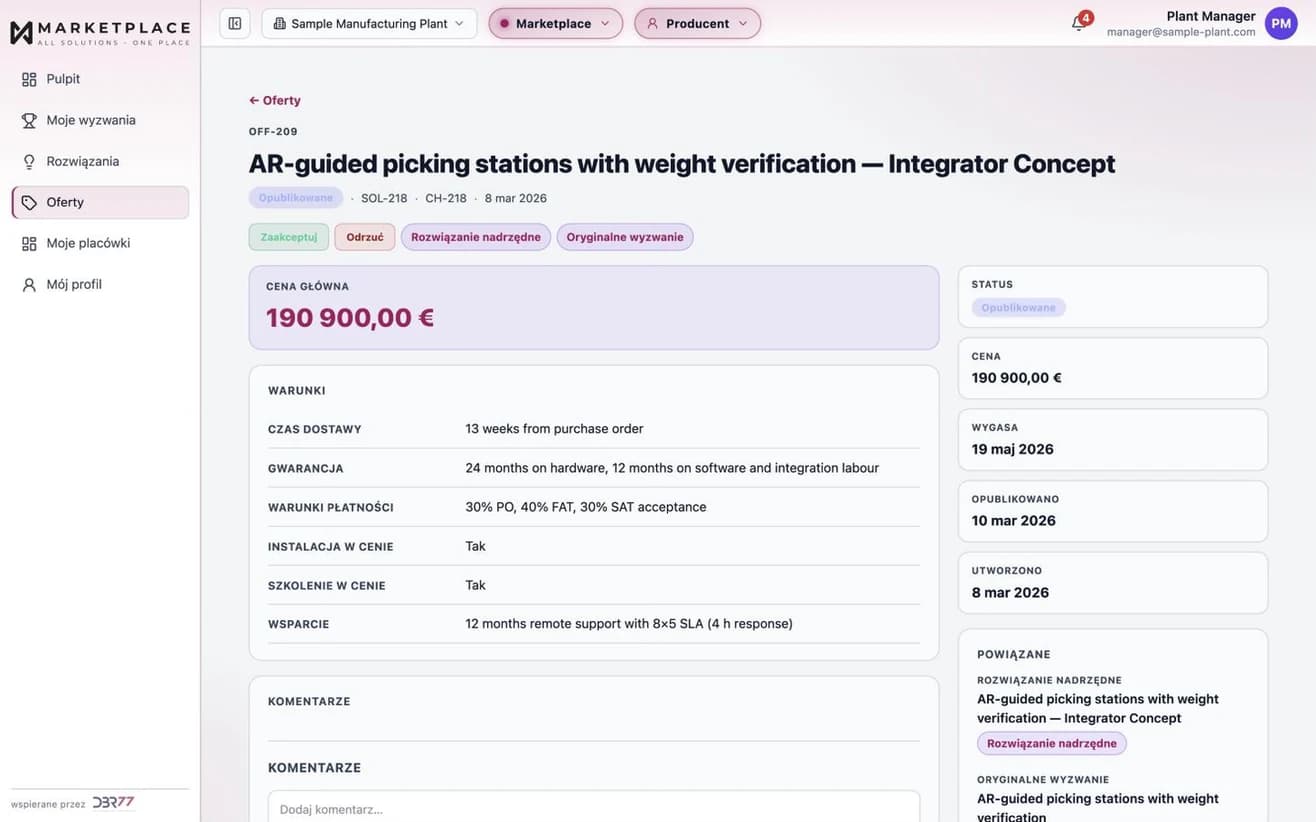This screenshot has width=1316, height=822.
Task: Click the manager@sample-plant.com email
Action: point(1181,32)
